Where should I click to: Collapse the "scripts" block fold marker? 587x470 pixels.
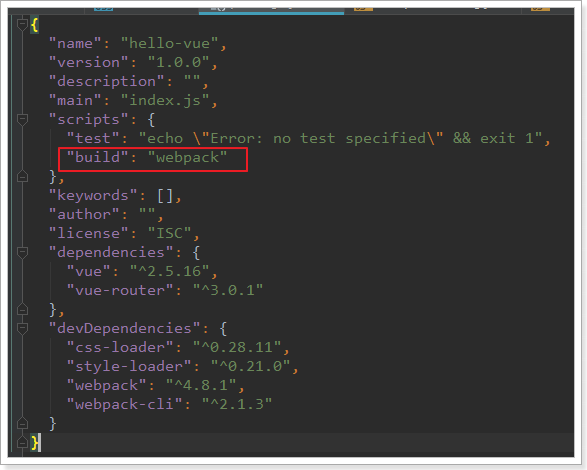click(22, 119)
